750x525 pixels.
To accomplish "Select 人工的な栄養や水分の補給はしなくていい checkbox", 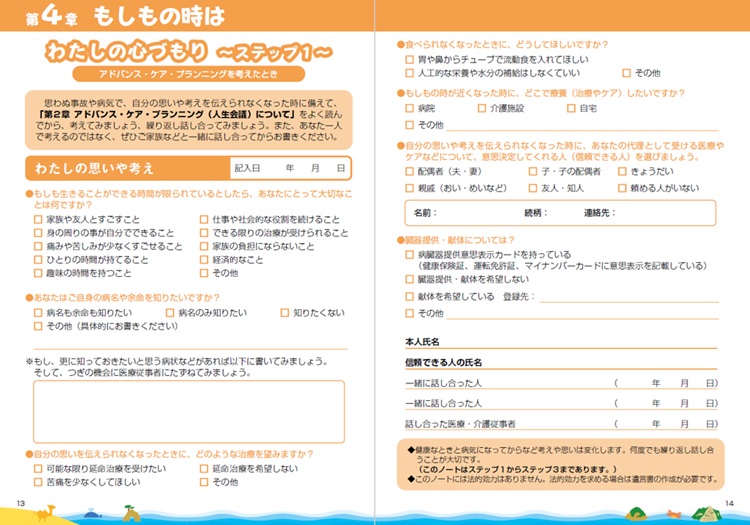I will coord(409,73).
